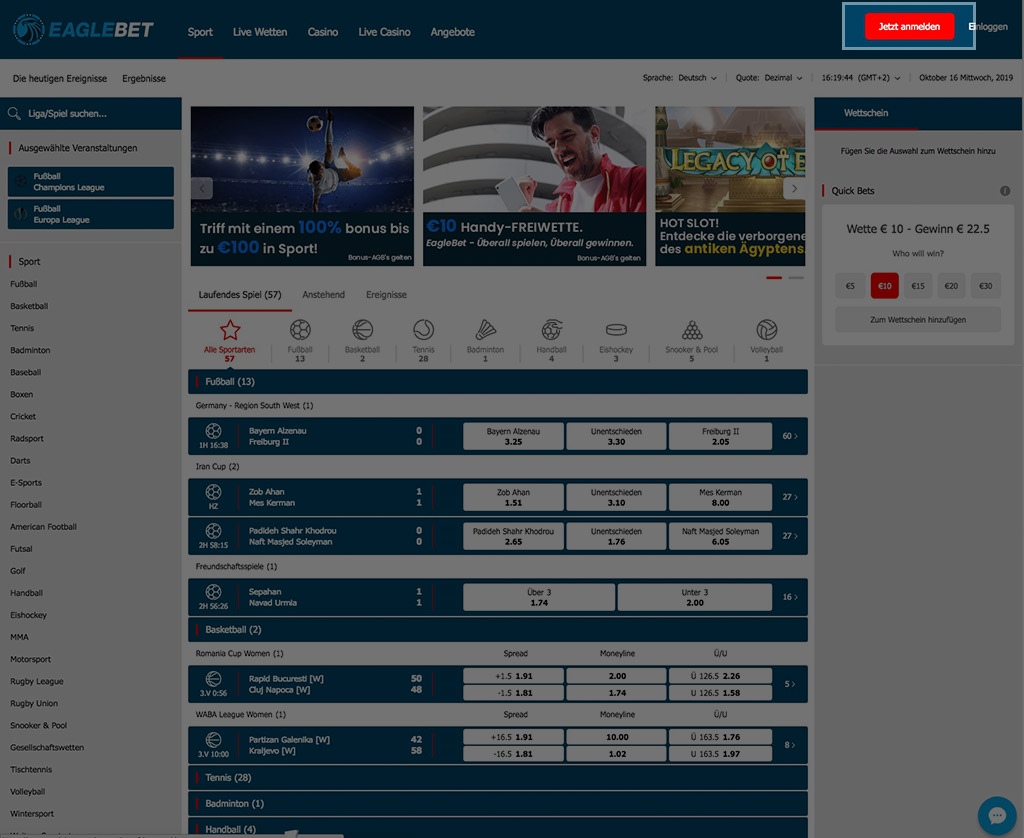Filter live games by Snooker & Pool icon

692,330
